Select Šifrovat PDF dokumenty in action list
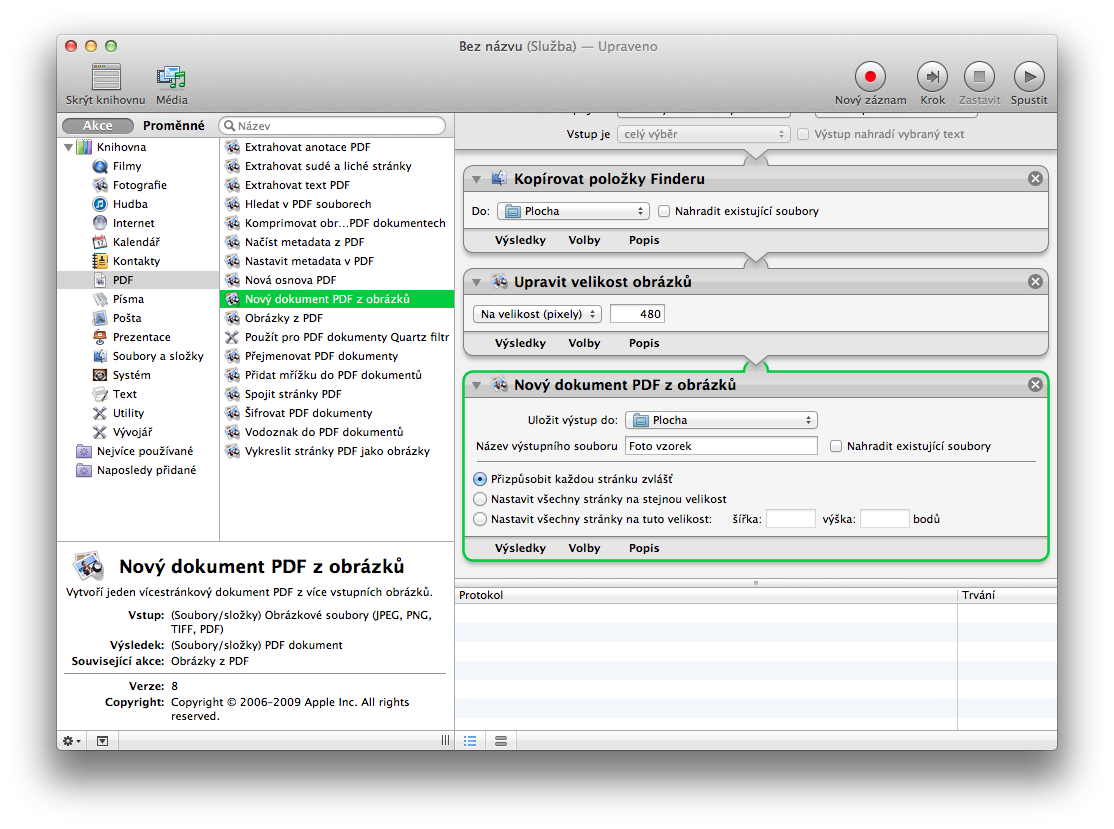This screenshot has height=829, width=1114. click(308, 413)
